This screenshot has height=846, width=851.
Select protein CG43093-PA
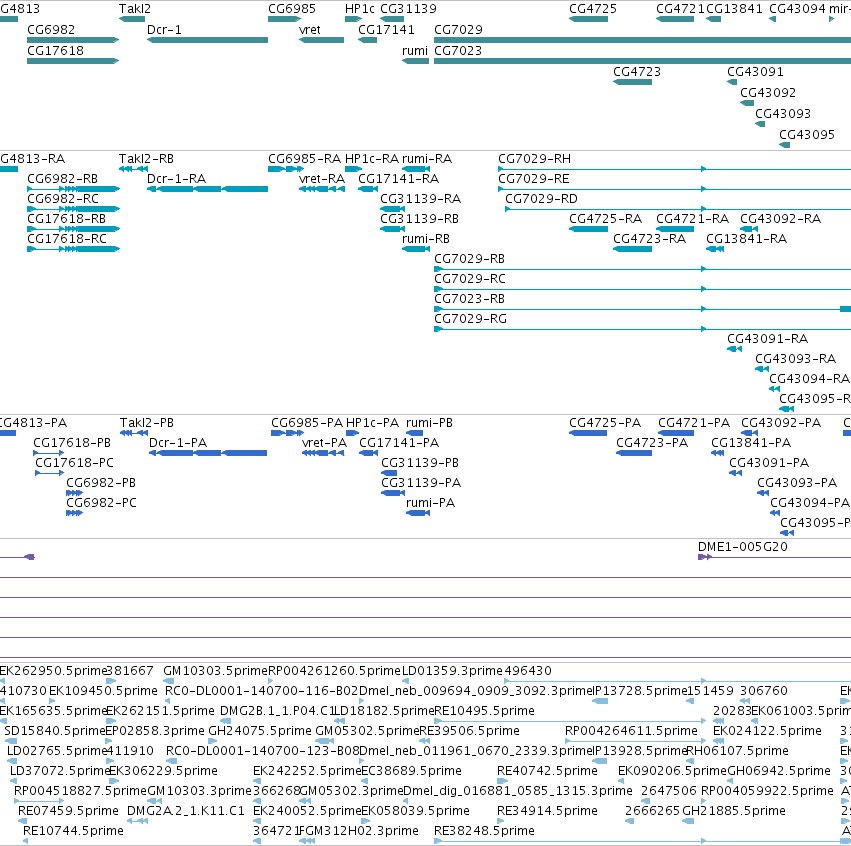763,493
